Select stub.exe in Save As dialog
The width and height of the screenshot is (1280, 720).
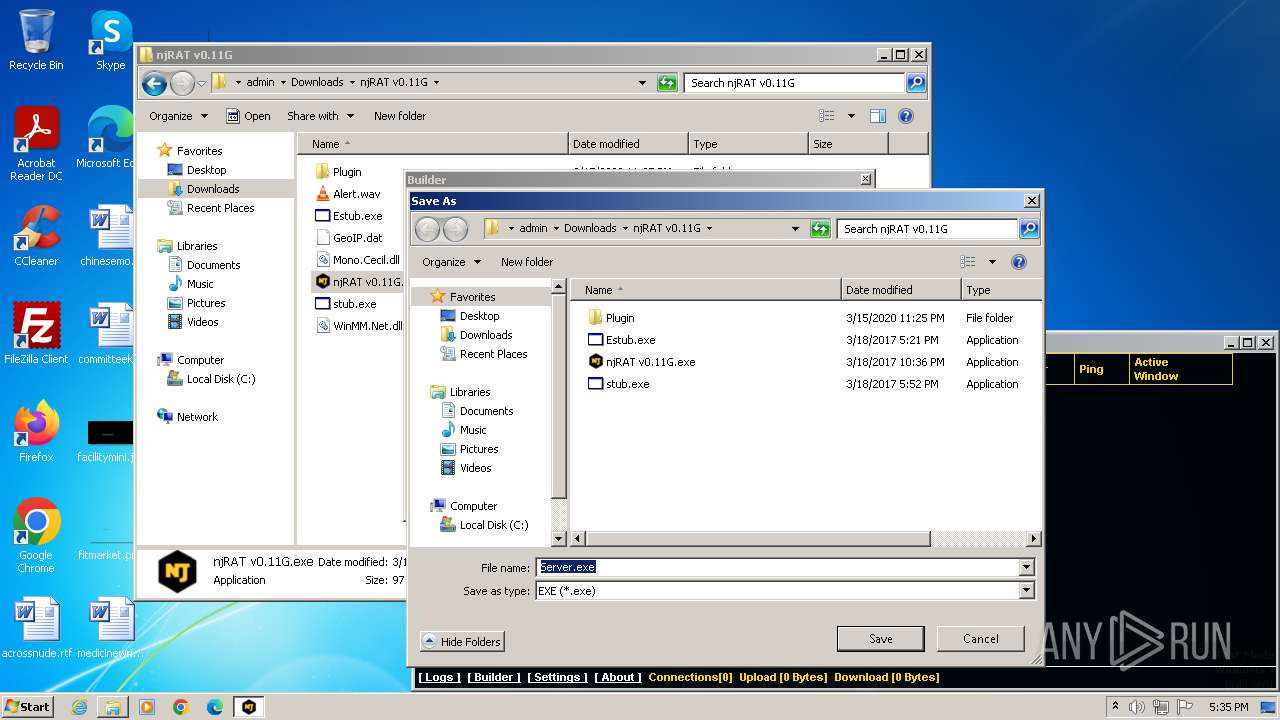[x=627, y=384]
